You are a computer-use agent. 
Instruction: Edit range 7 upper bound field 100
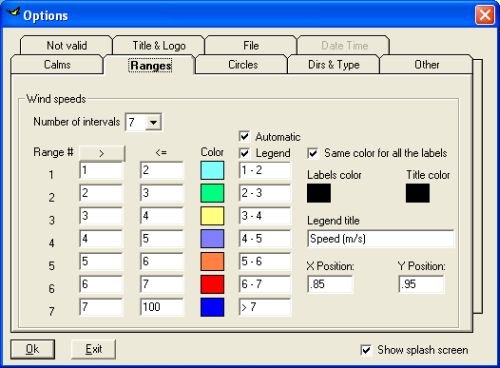pos(162,307)
